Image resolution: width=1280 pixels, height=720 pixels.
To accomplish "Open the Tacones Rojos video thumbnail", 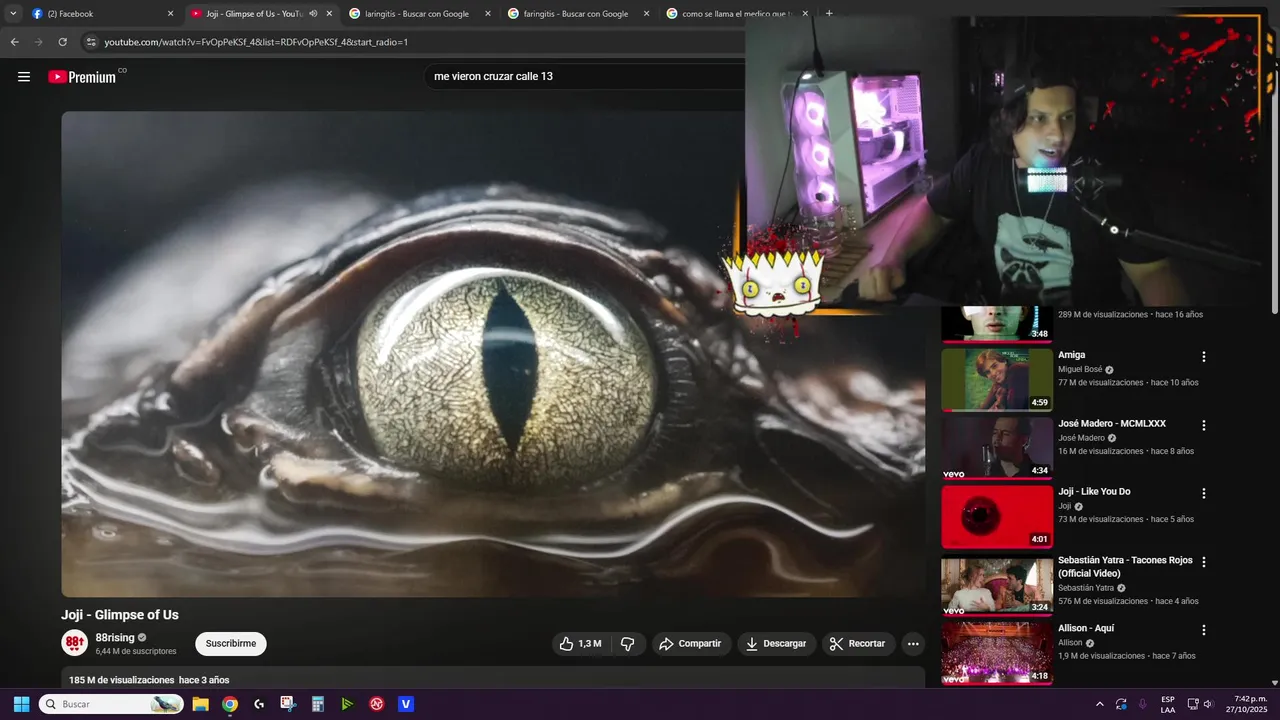I will [x=997, y=585].
